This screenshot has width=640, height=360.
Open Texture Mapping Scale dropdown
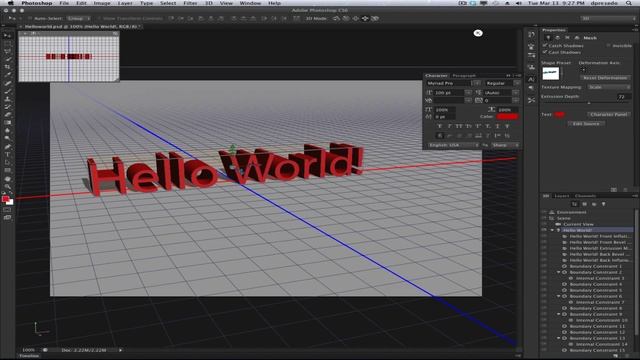(609, 87)
